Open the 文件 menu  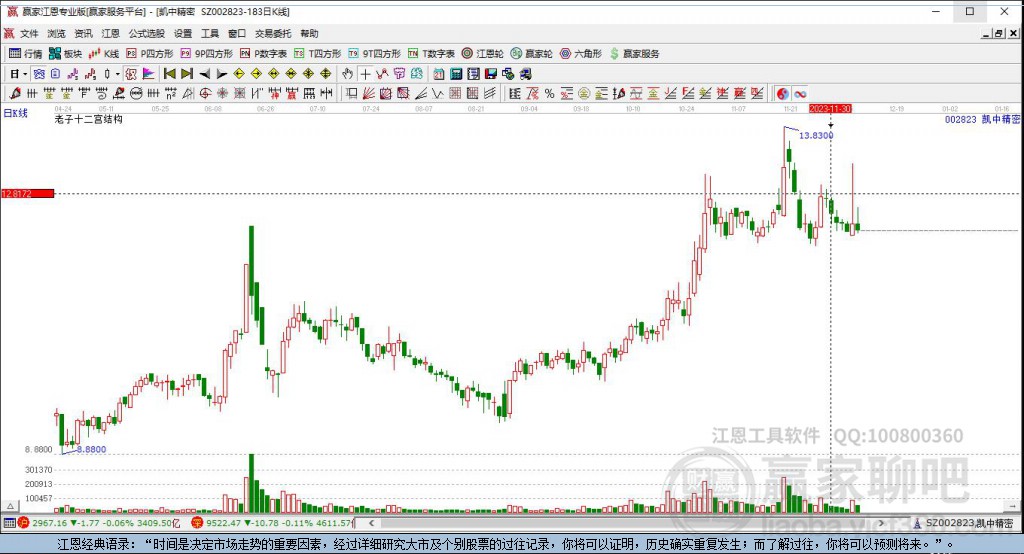pos(29,33)
